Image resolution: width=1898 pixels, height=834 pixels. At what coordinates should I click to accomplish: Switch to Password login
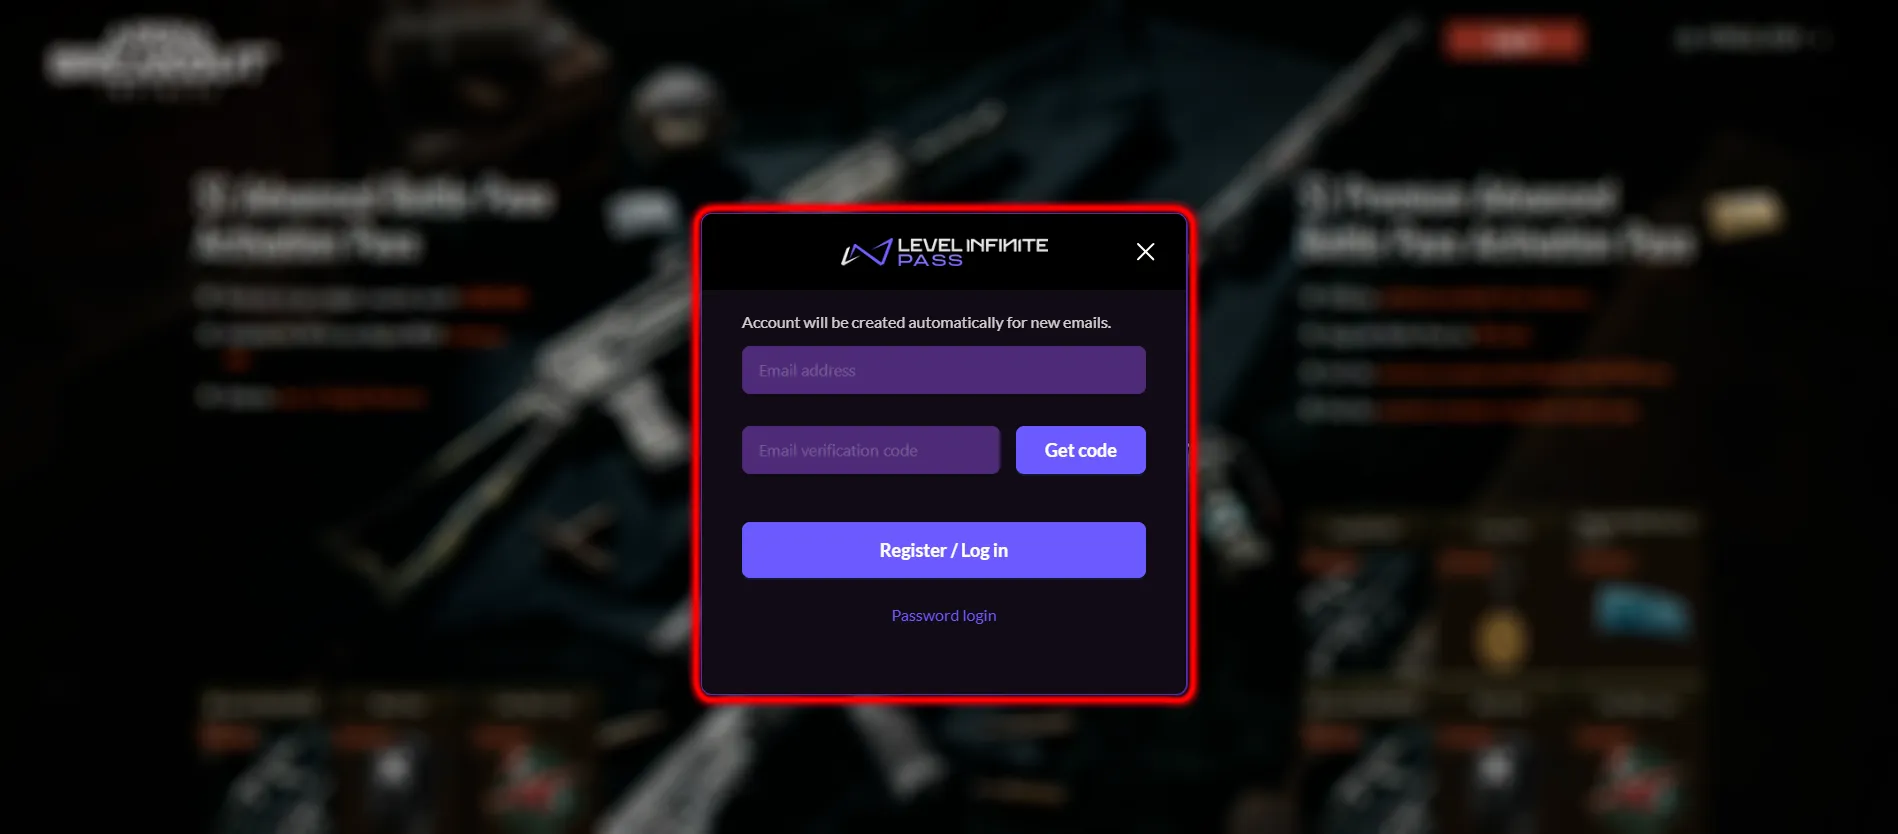(x=944, y=615)
